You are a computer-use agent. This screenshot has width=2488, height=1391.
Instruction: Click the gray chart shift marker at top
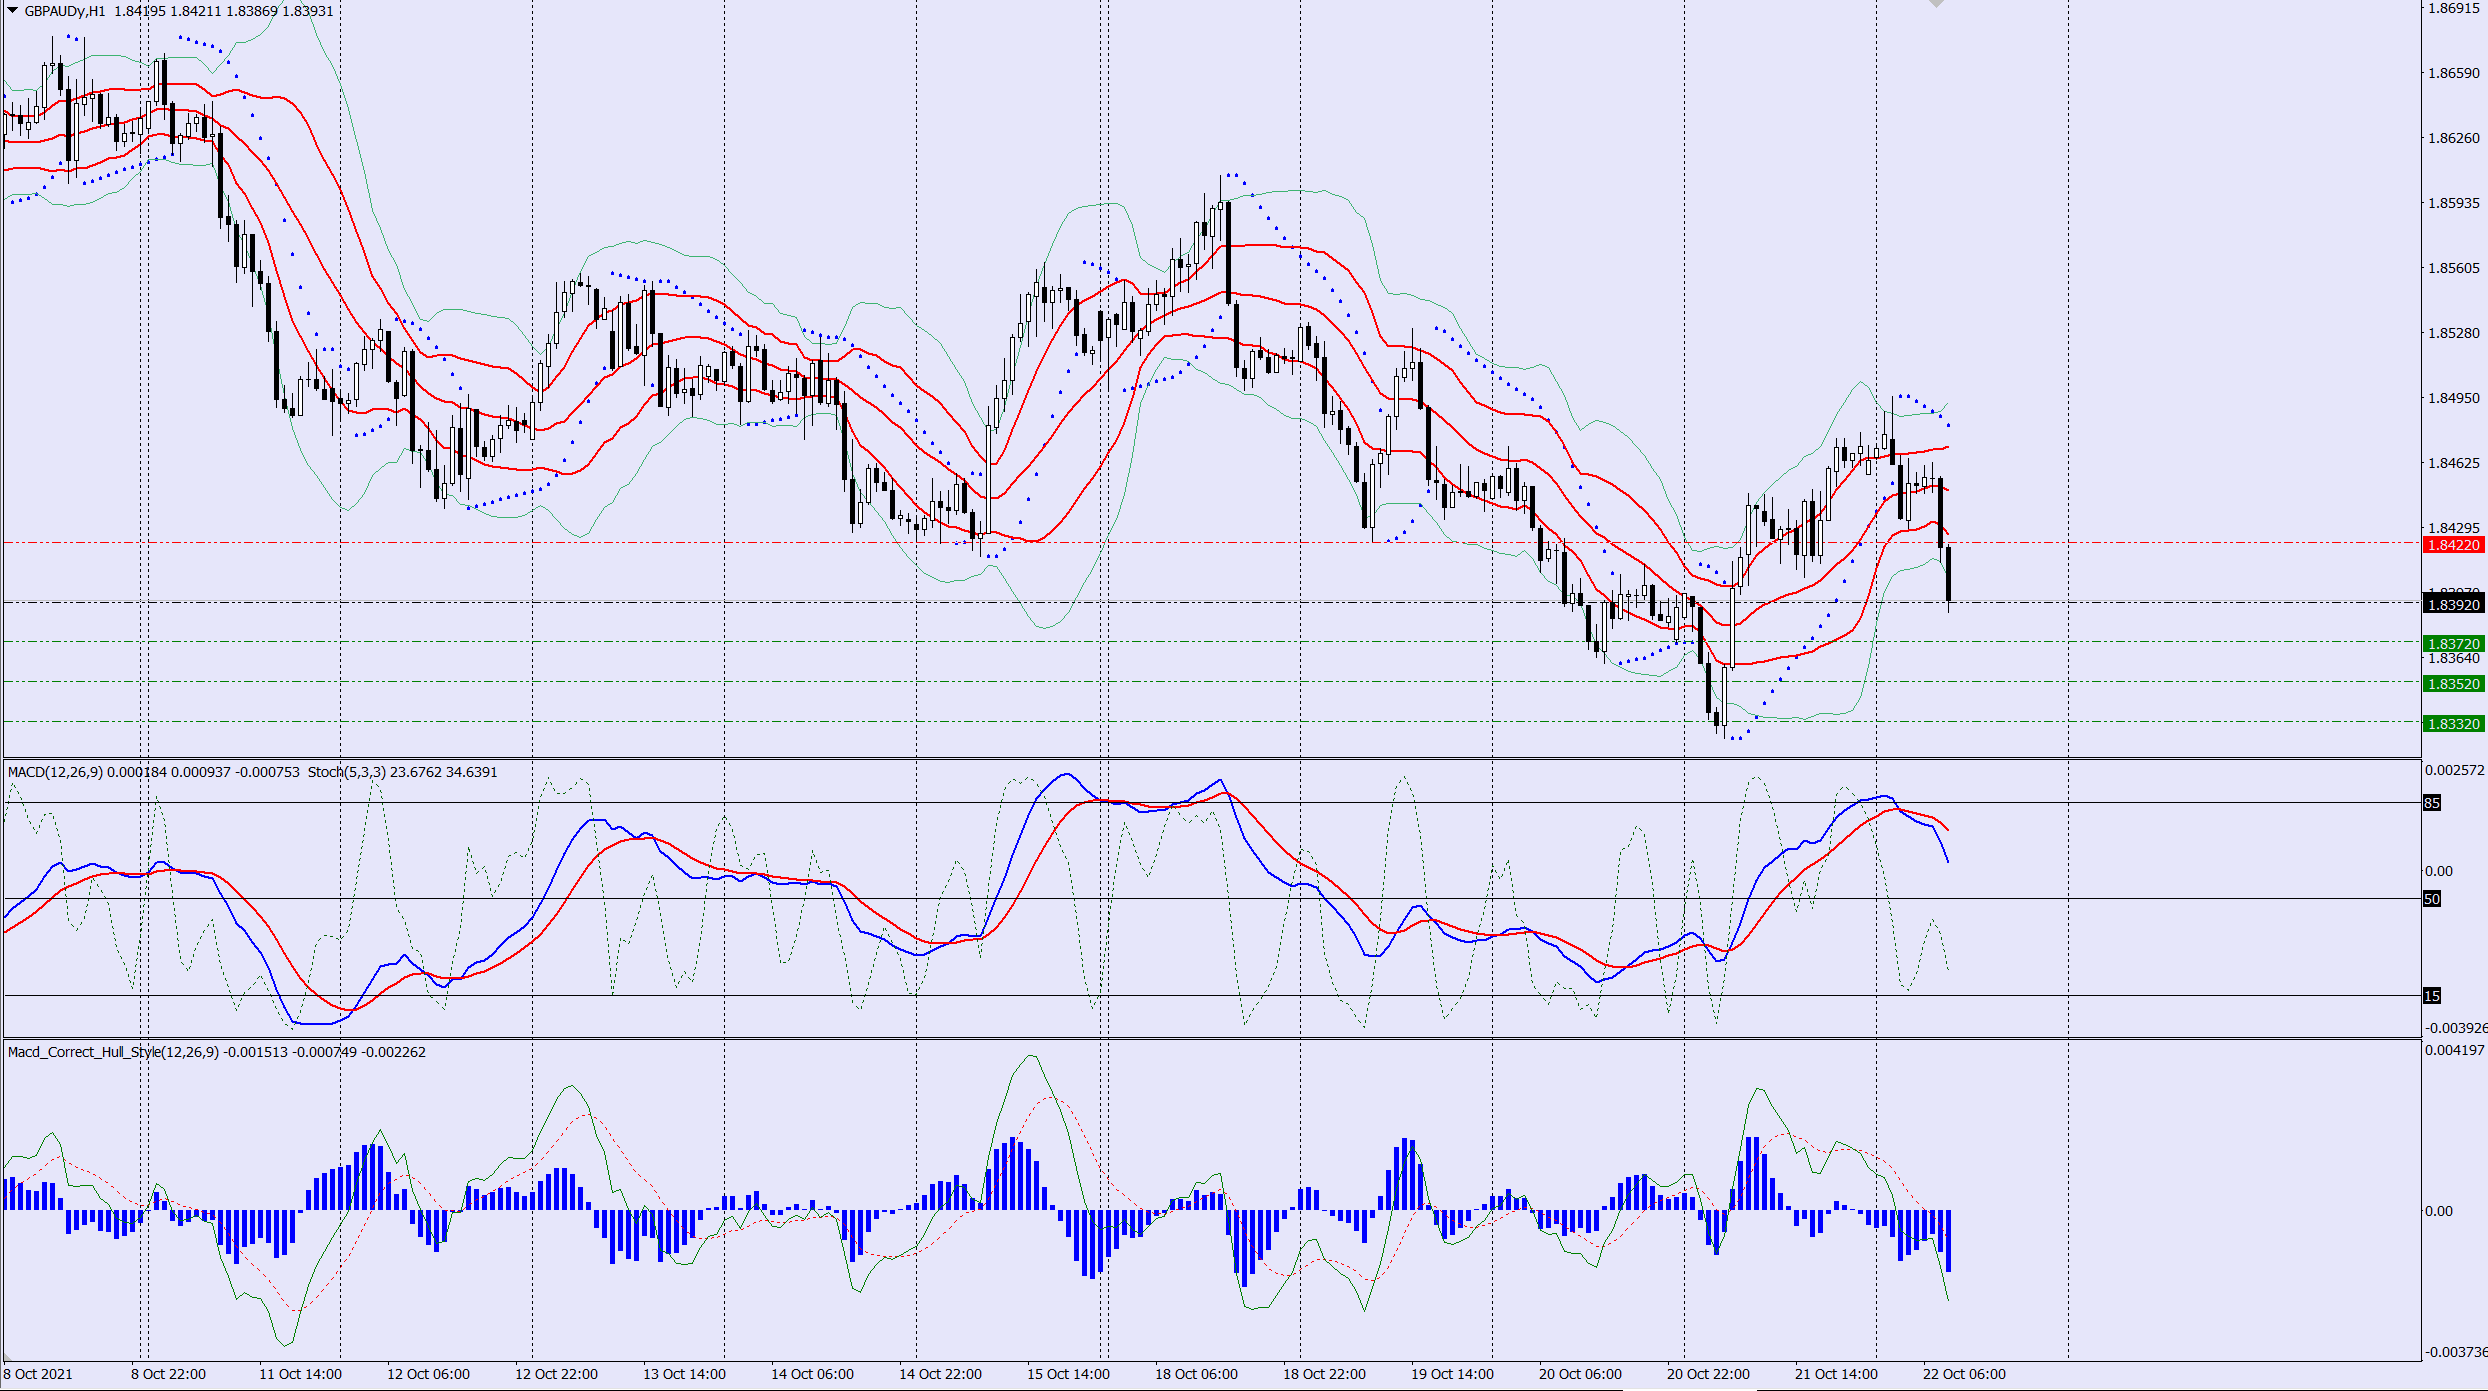pos(1937,4)
